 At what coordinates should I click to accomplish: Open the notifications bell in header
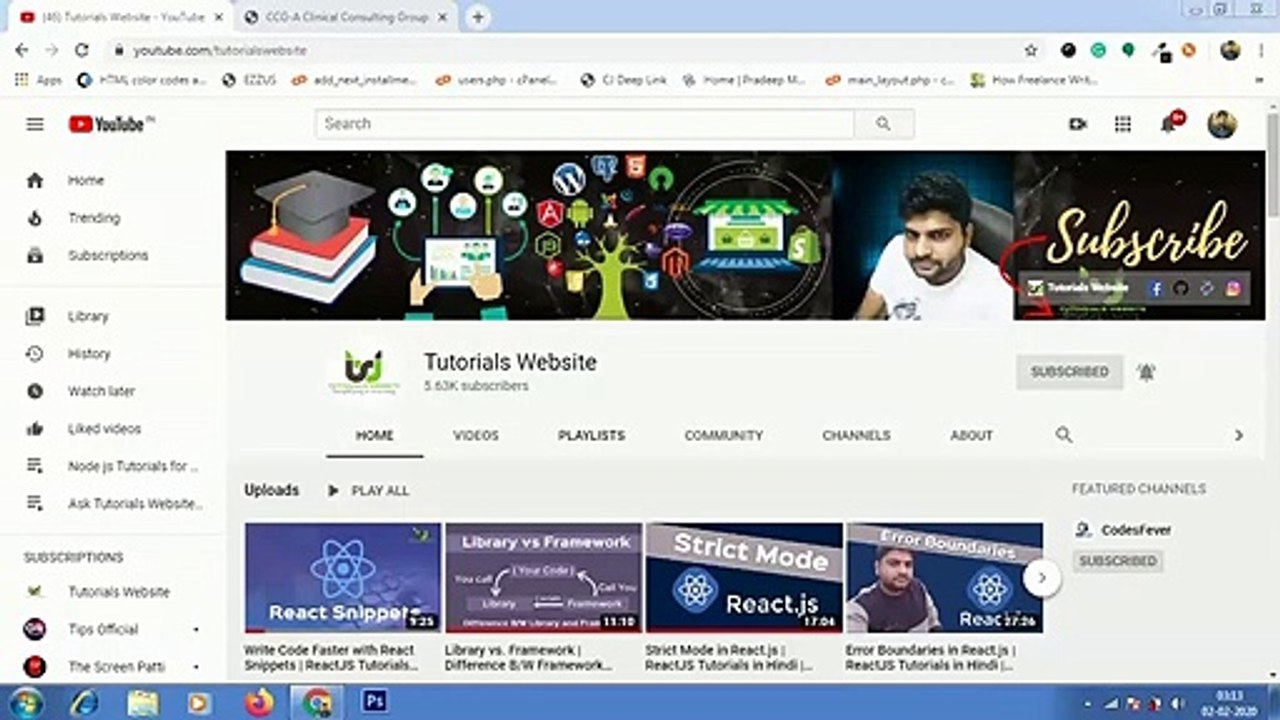[1168, 124]
